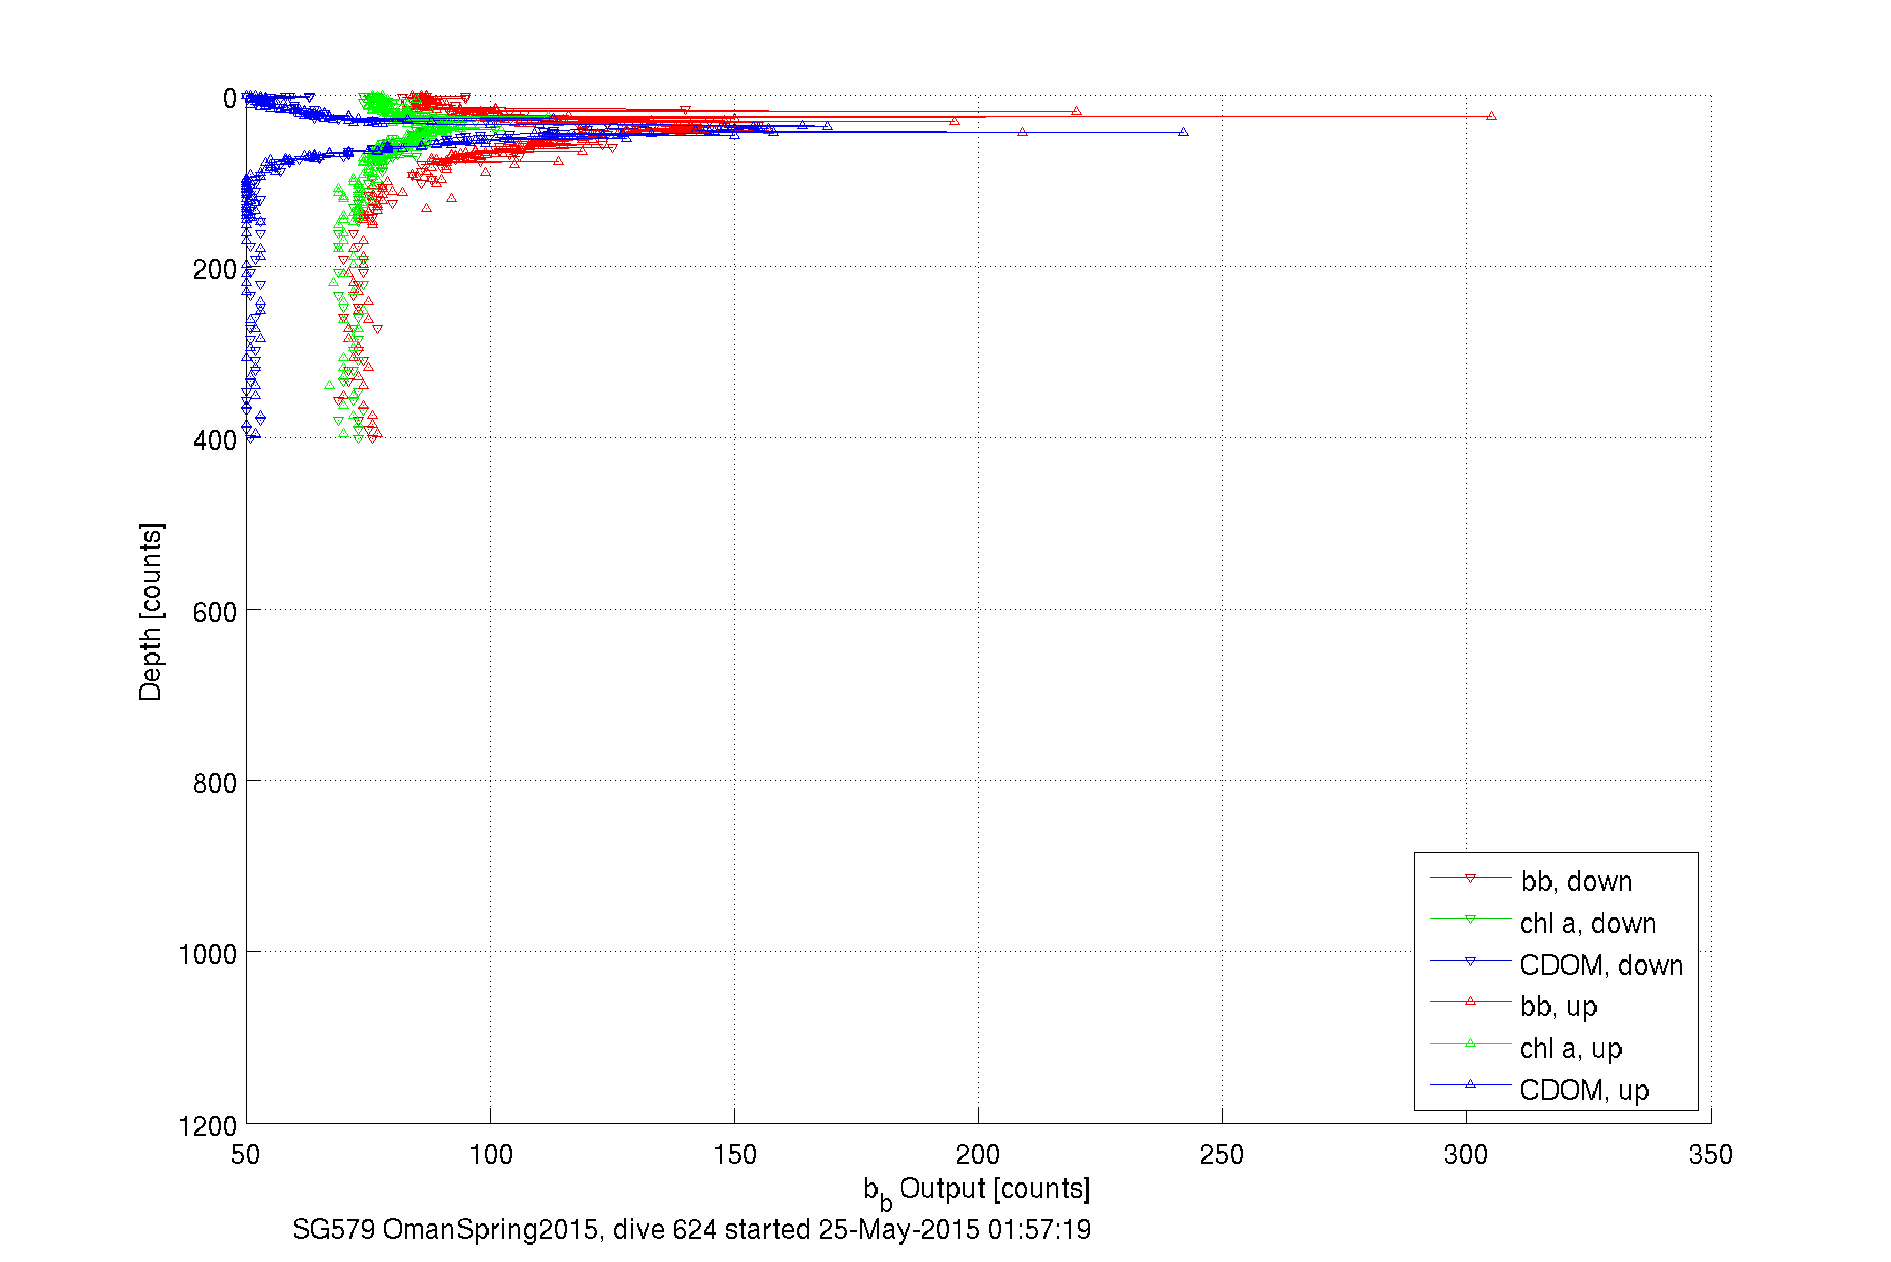Viewport: 1891px width, 1262px height.
Task: Click the x-axis tick label 50
Action: [x=246, y=1155]
